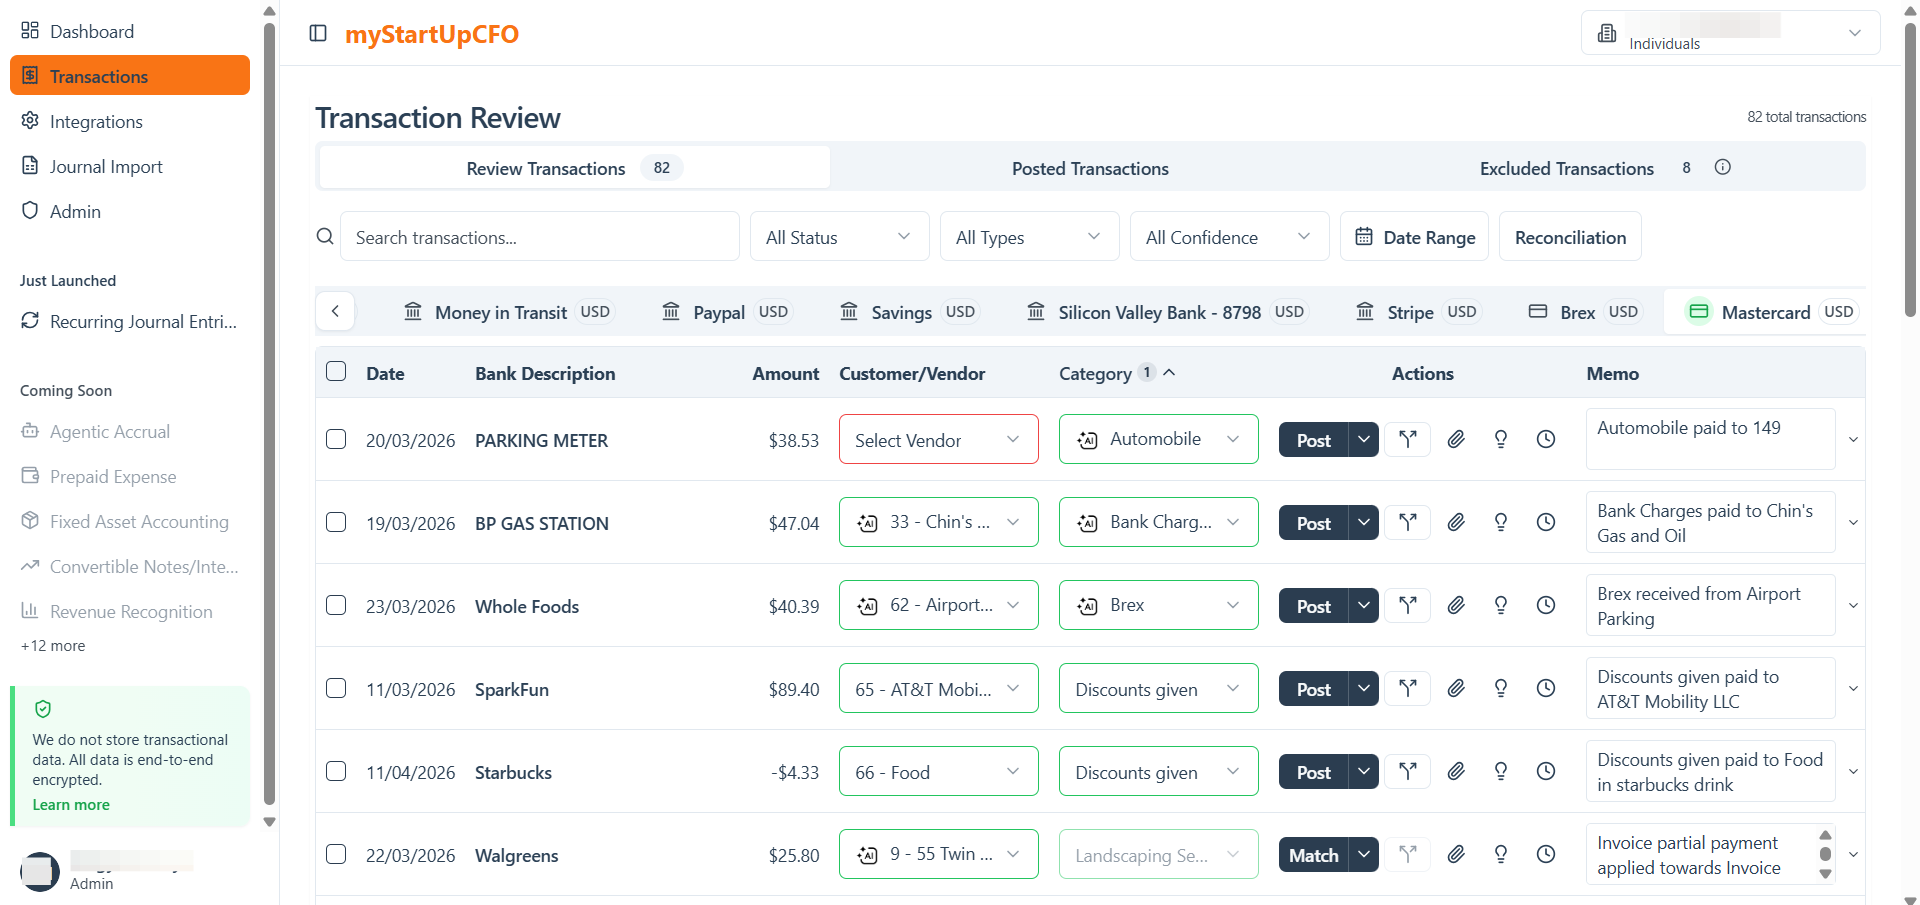Click the info icon beside Excluded Transactions
Viewport: 1920px width, 905px height.
(1722, 167)
